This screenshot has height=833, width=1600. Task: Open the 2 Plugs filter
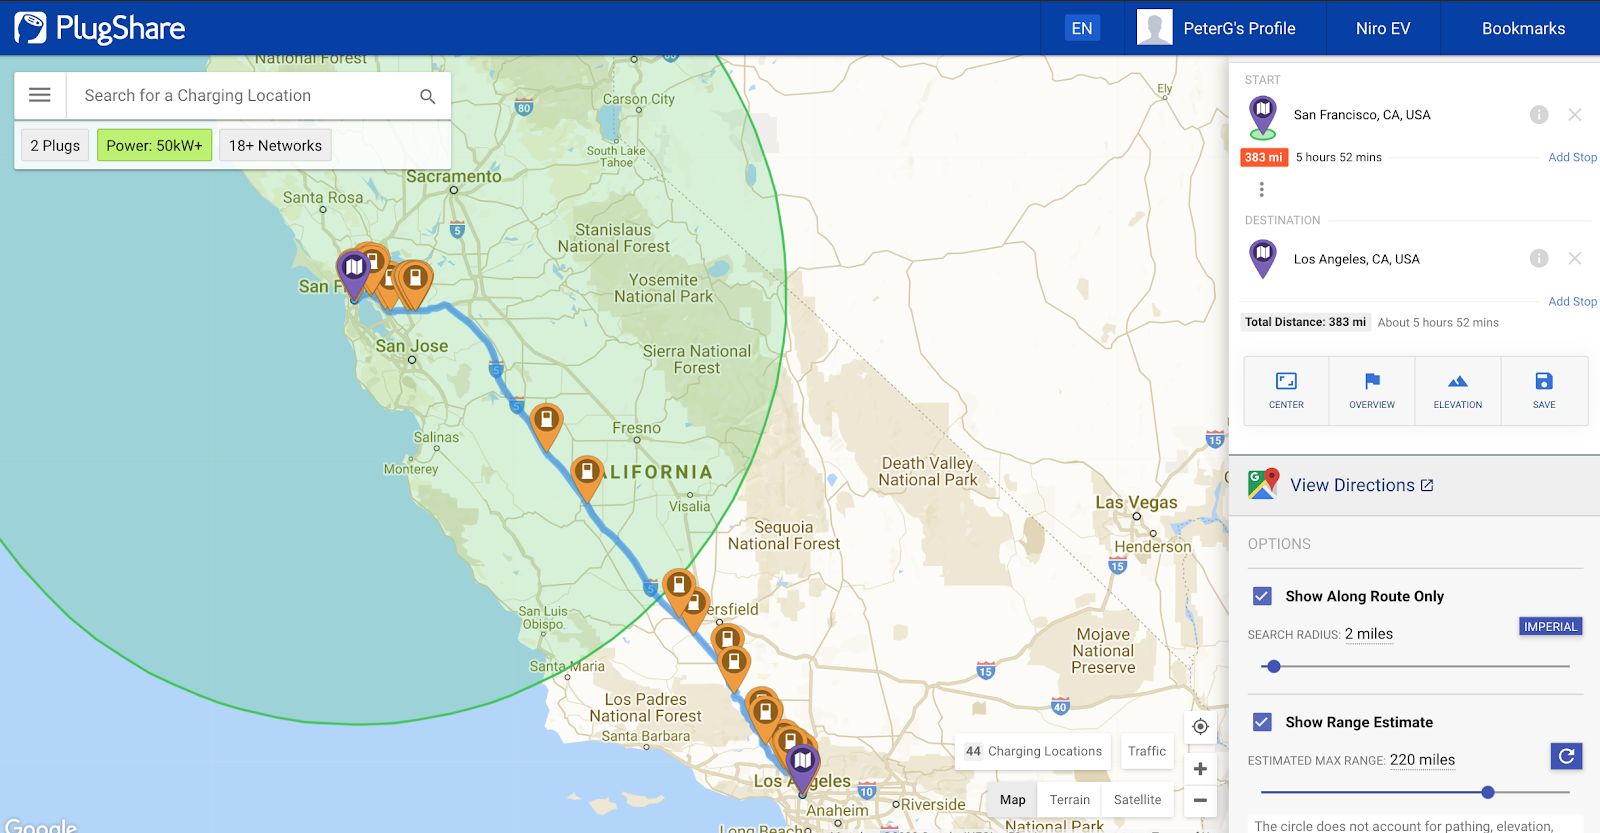tap(55, 146)
